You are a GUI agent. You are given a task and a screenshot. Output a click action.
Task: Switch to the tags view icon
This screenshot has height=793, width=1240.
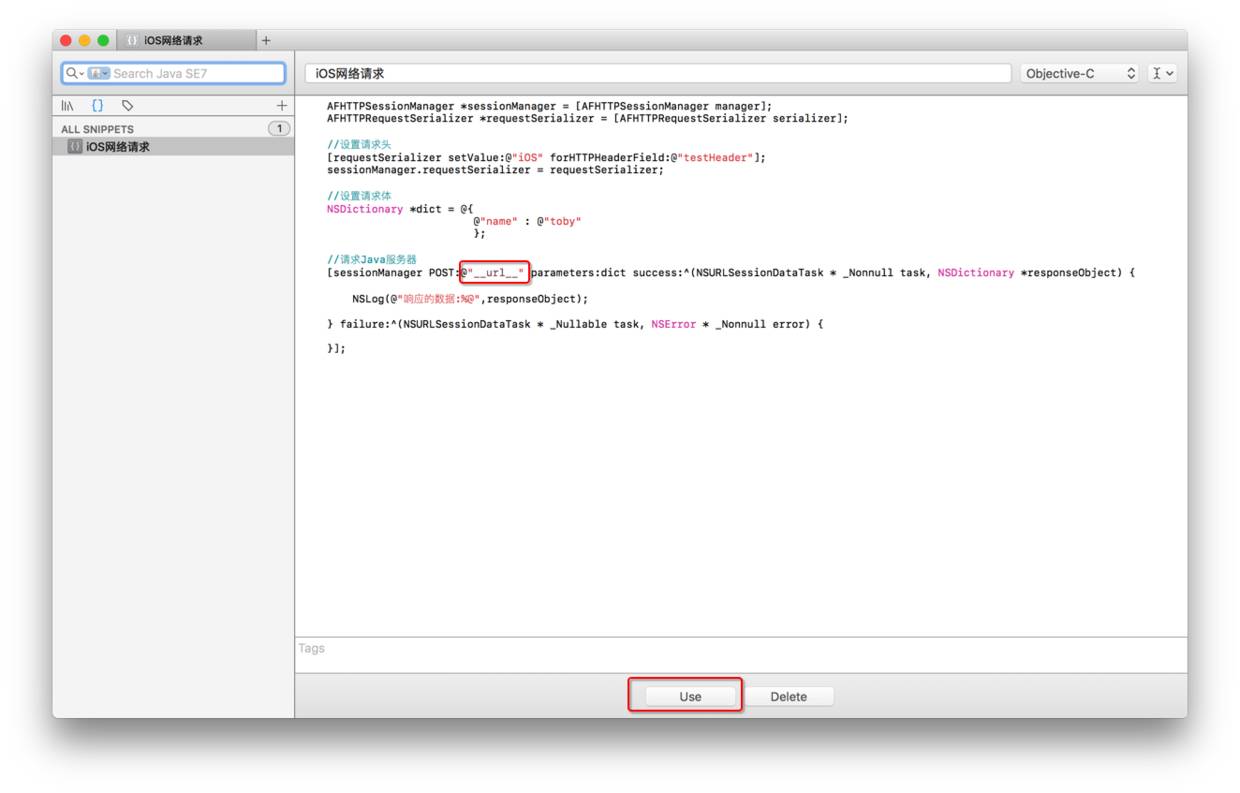(127, 105)
